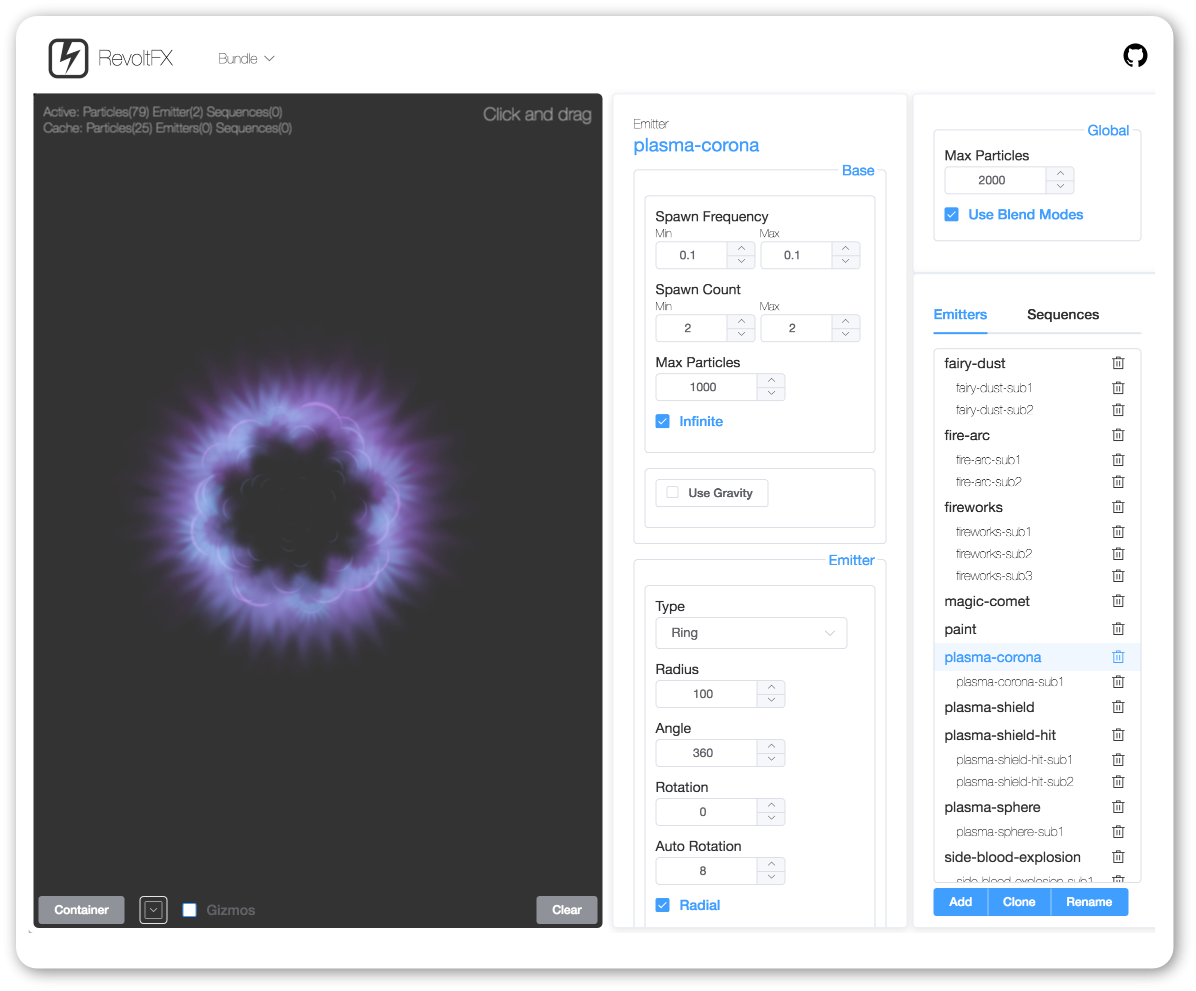
Task: Uncheck the Infinite checkbox
Action: tap(662, 421)
